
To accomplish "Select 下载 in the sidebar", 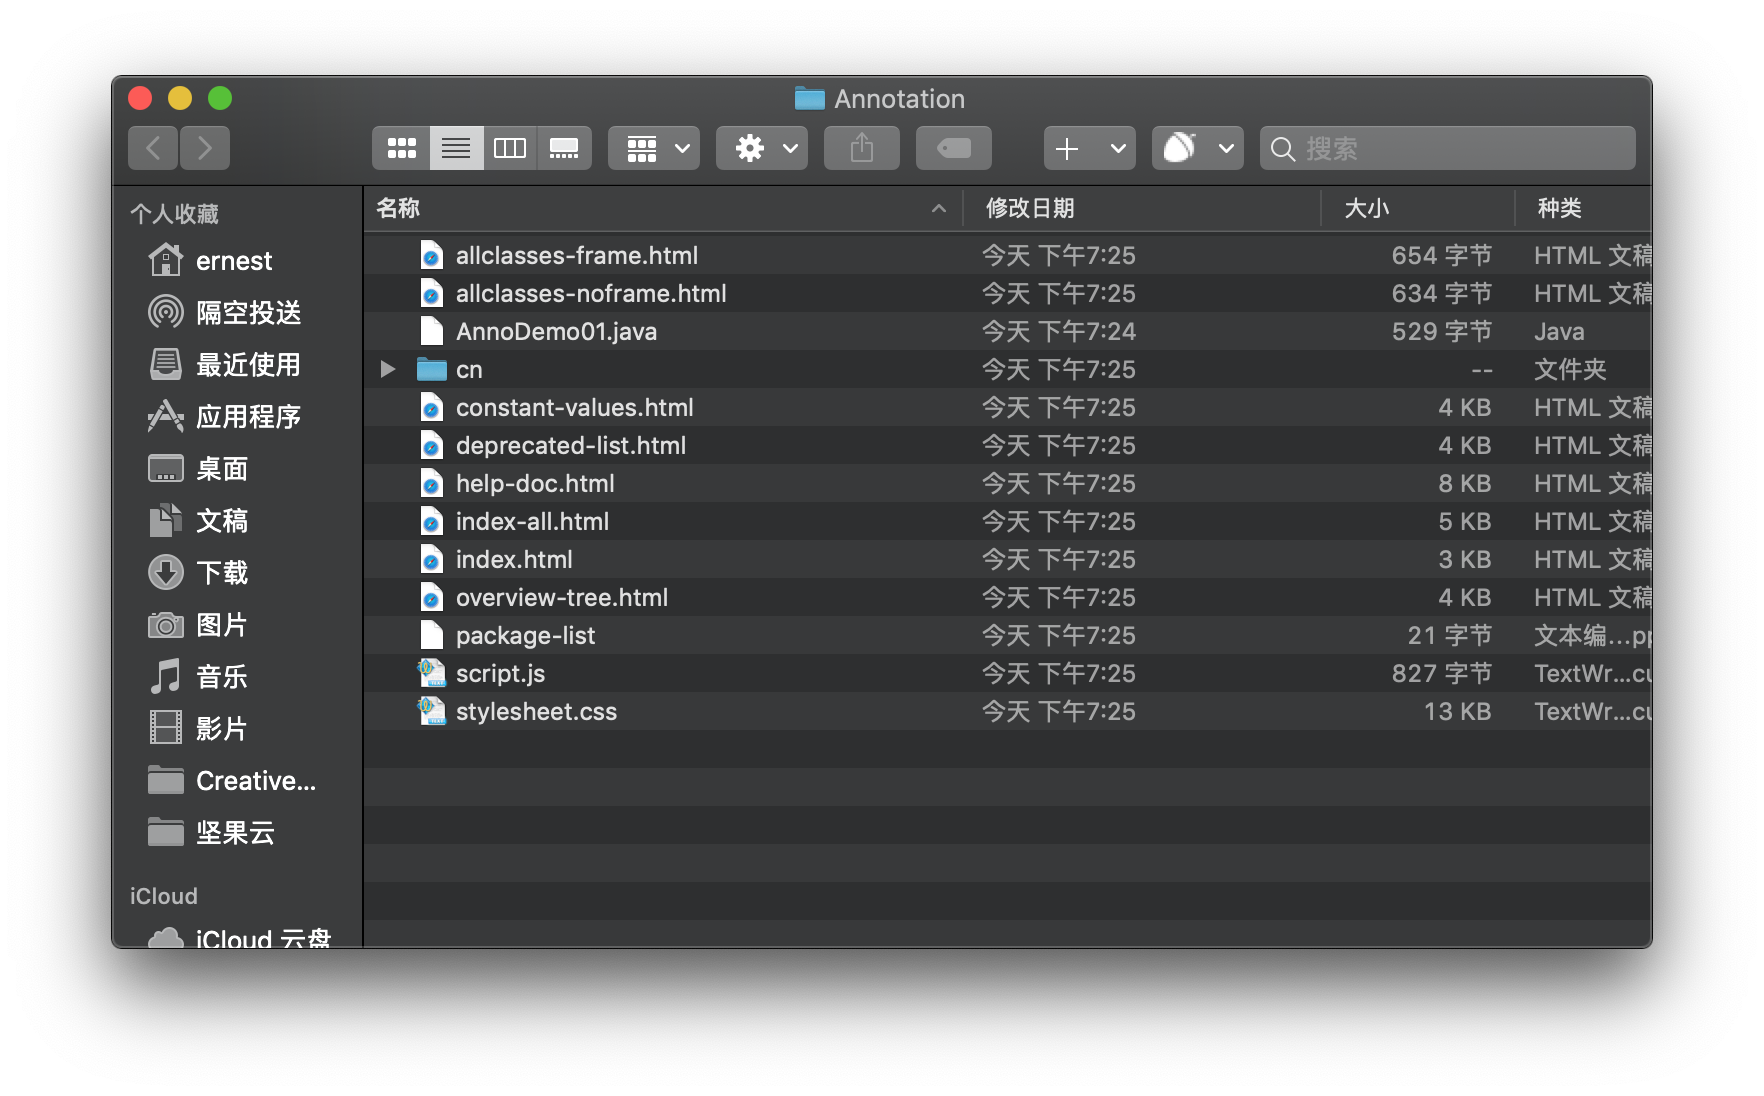I will (x=238, y=573).
